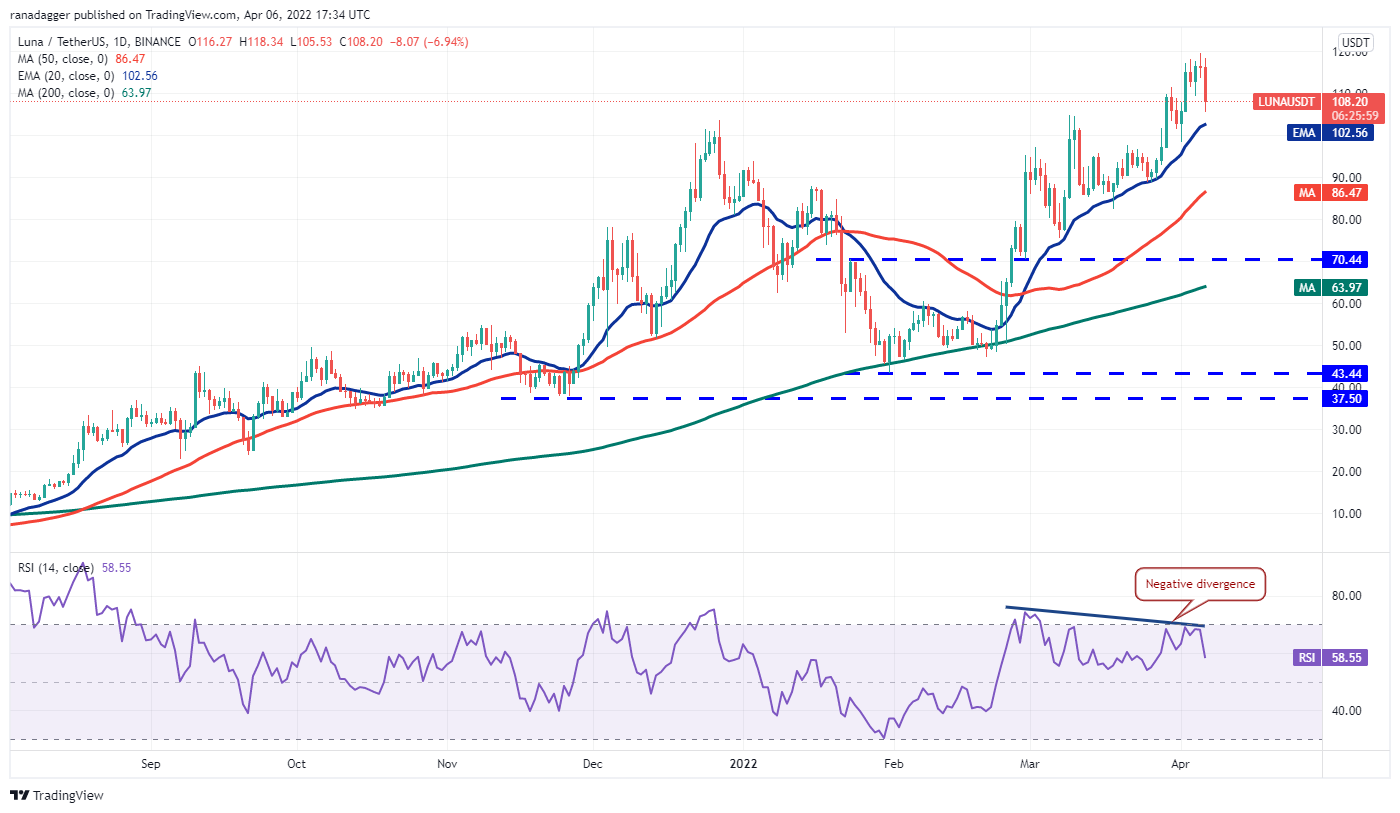The width and height of the screenshot is (1400, 813).
Task: Click the Mar label on time axis
Action: (x=1028, y=763)
